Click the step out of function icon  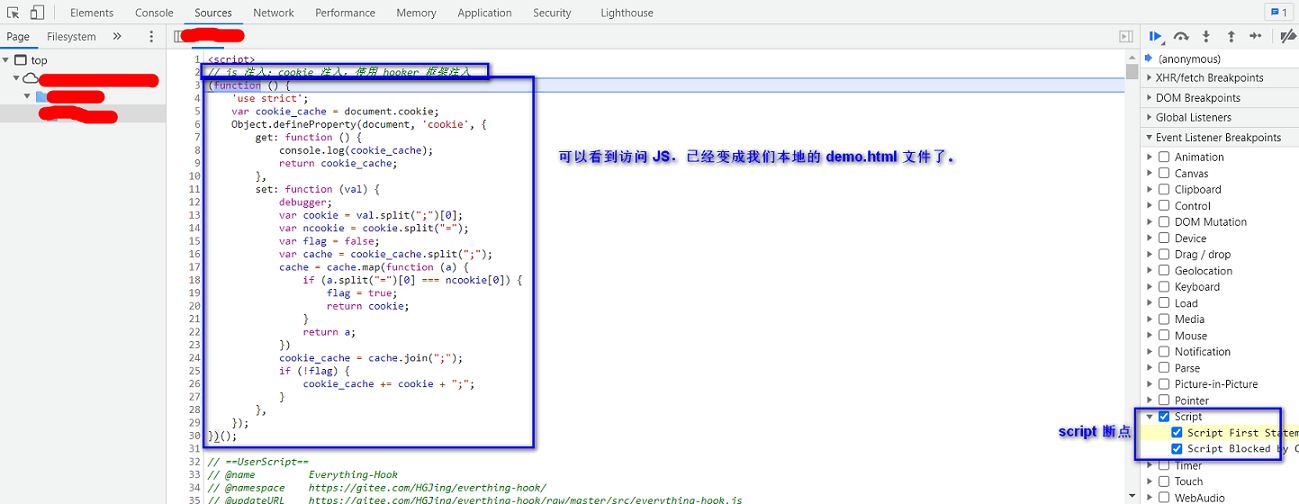1231,36
